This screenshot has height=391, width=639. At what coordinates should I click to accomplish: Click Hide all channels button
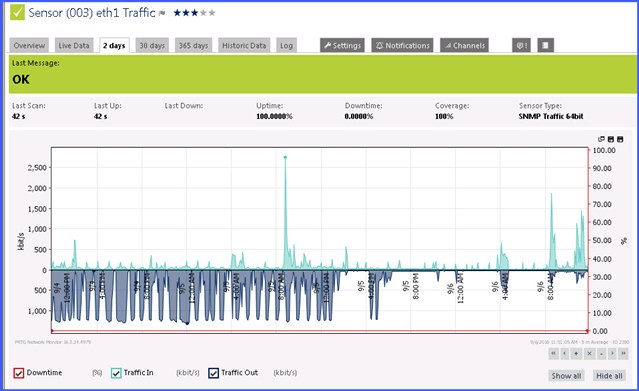609,376
